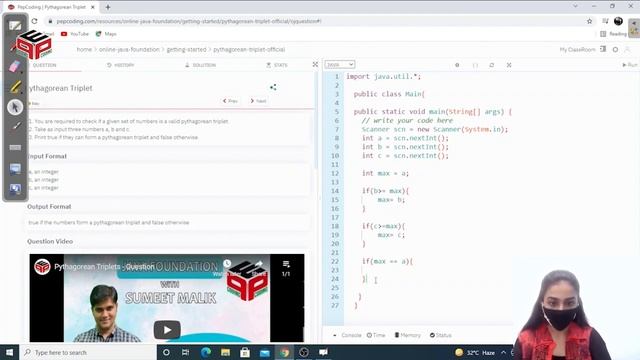Click the reset code refresh icon
The width and height of the screenshot is (640, 360).
tap(491, 65)
